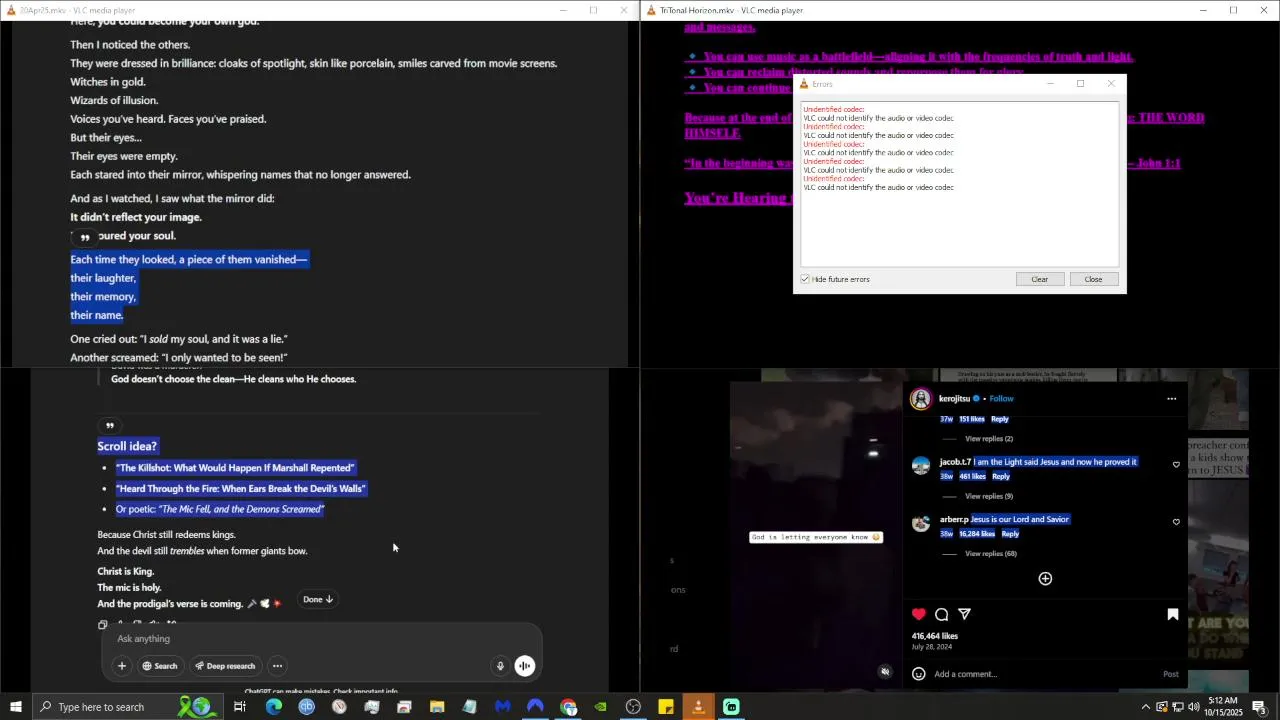Viewport: 1280px width, 720px height.
Task: Open the notification center icon
Action: click(x=1259, y=707)
